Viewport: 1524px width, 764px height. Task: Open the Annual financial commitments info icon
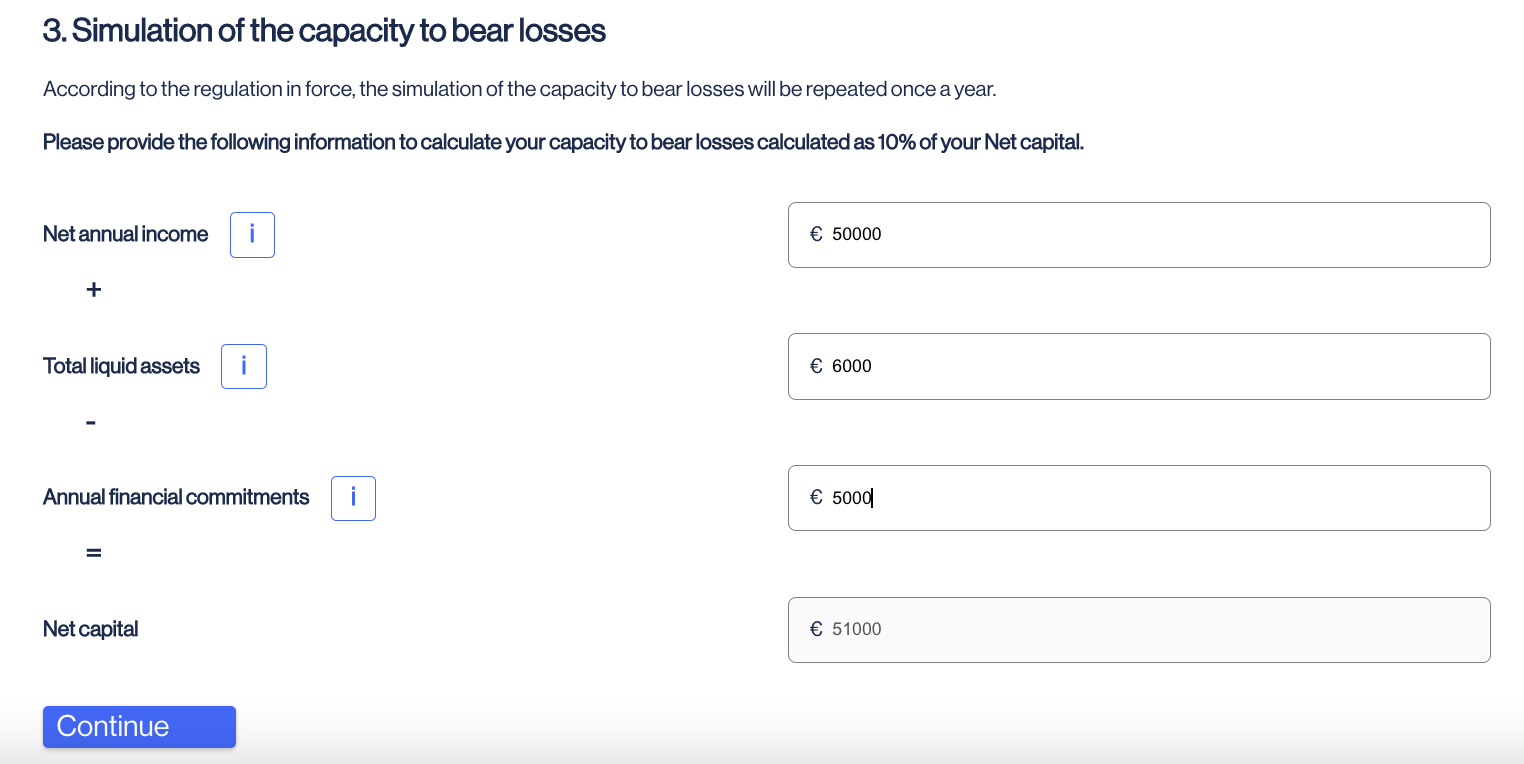[353, 498]
